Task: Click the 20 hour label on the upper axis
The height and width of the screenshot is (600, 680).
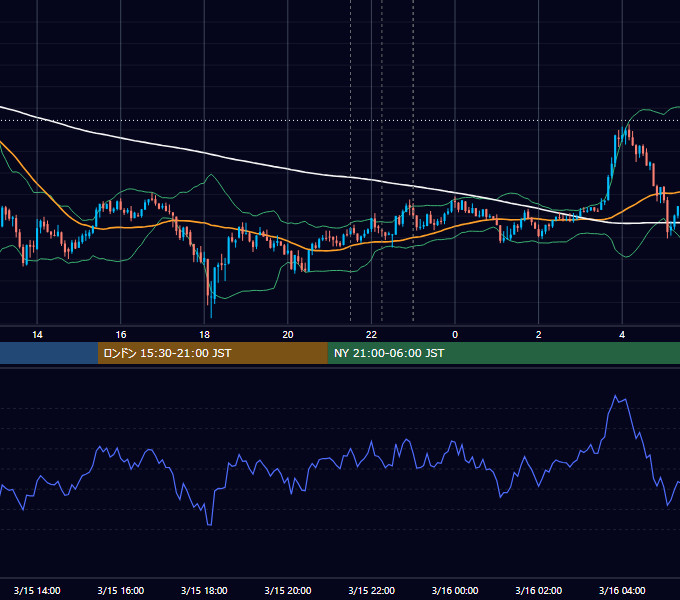Action: click(288, 335)
